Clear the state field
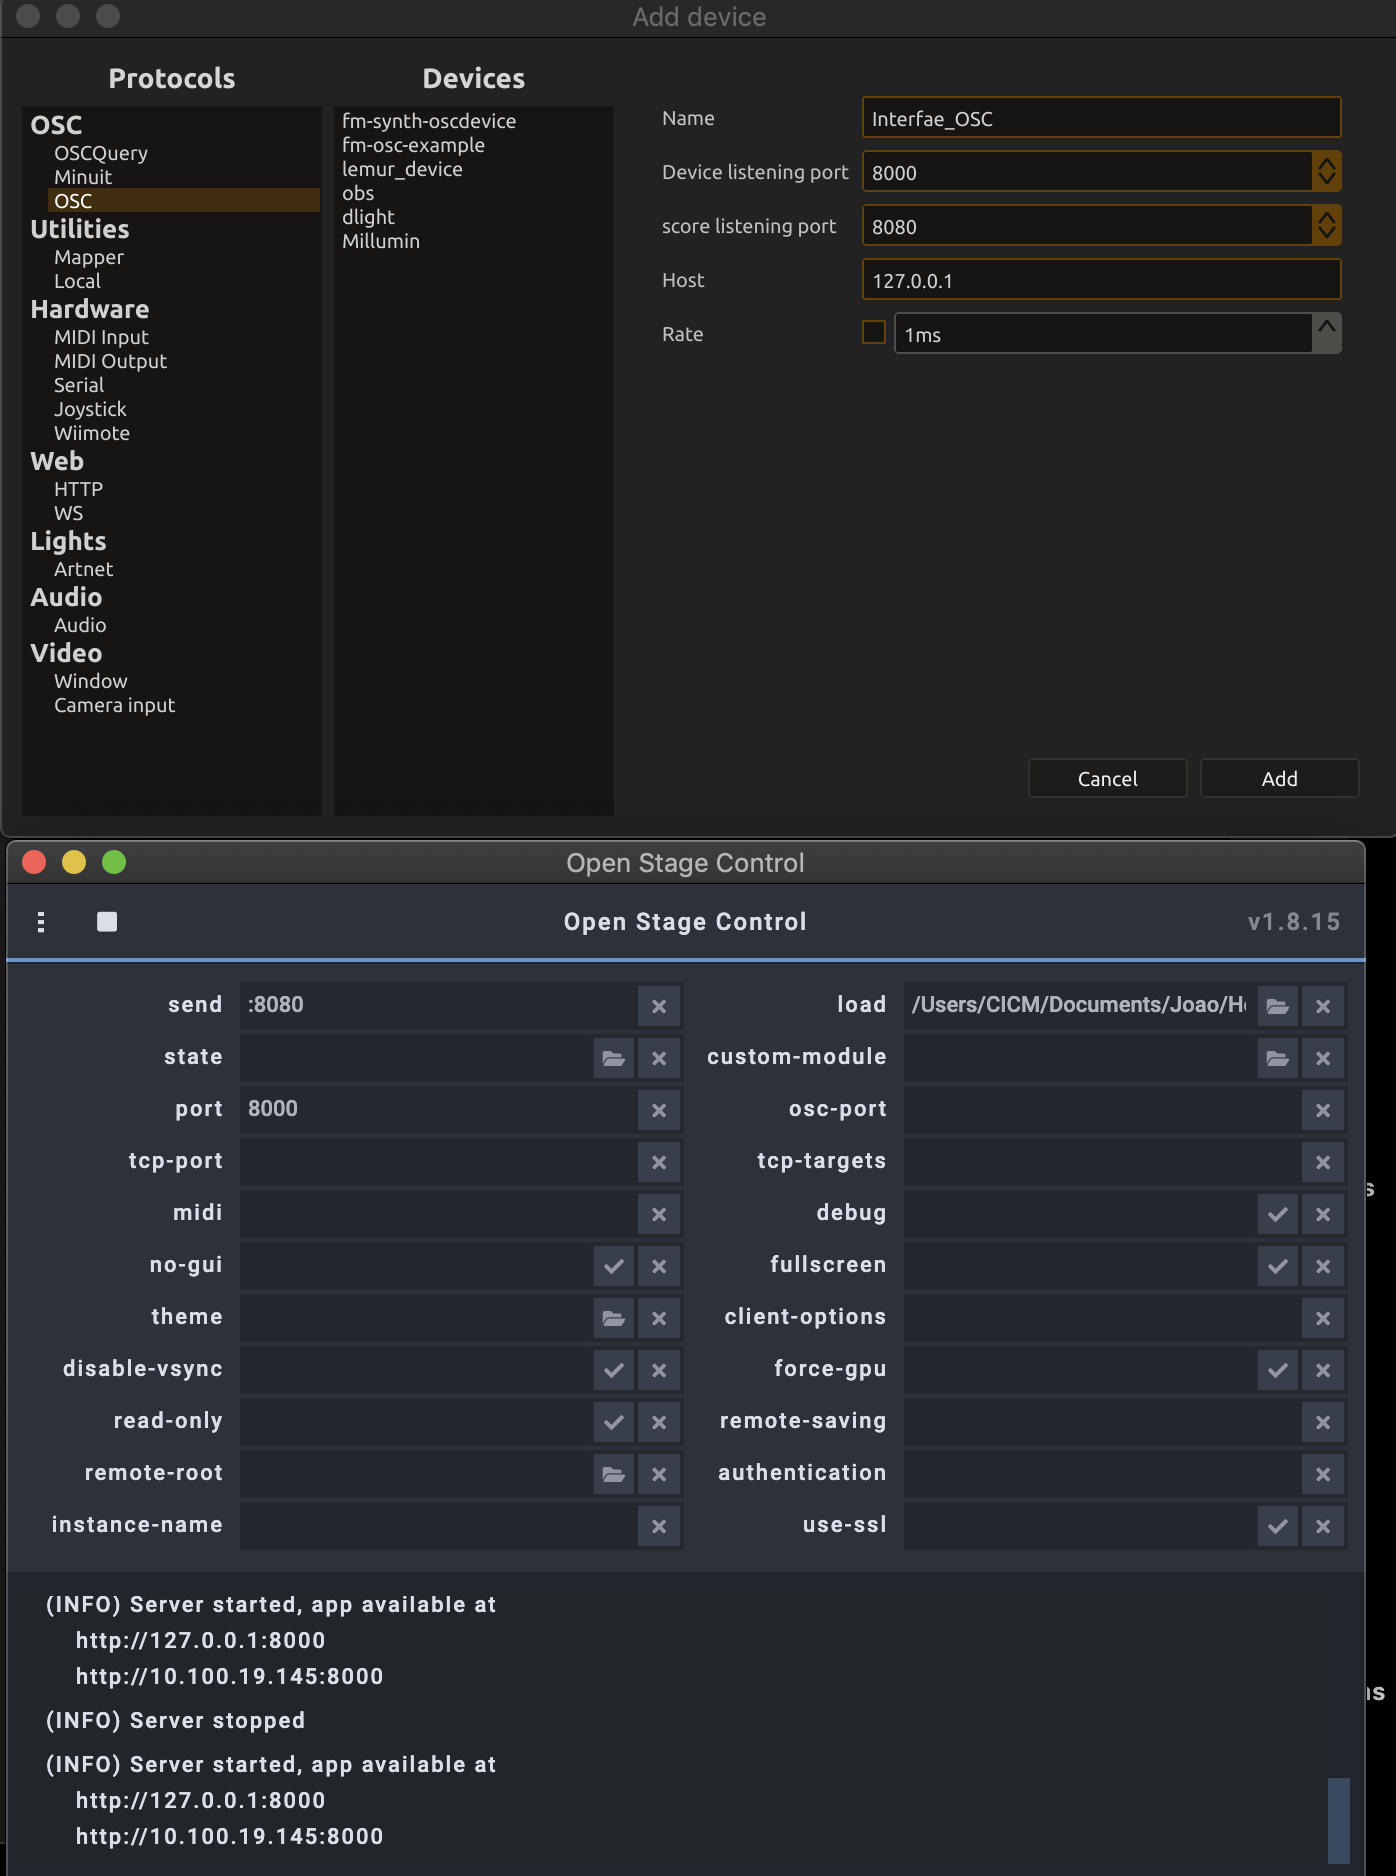The width and height of the screenshot is (1396, 1876). [x=659, y=1058]
